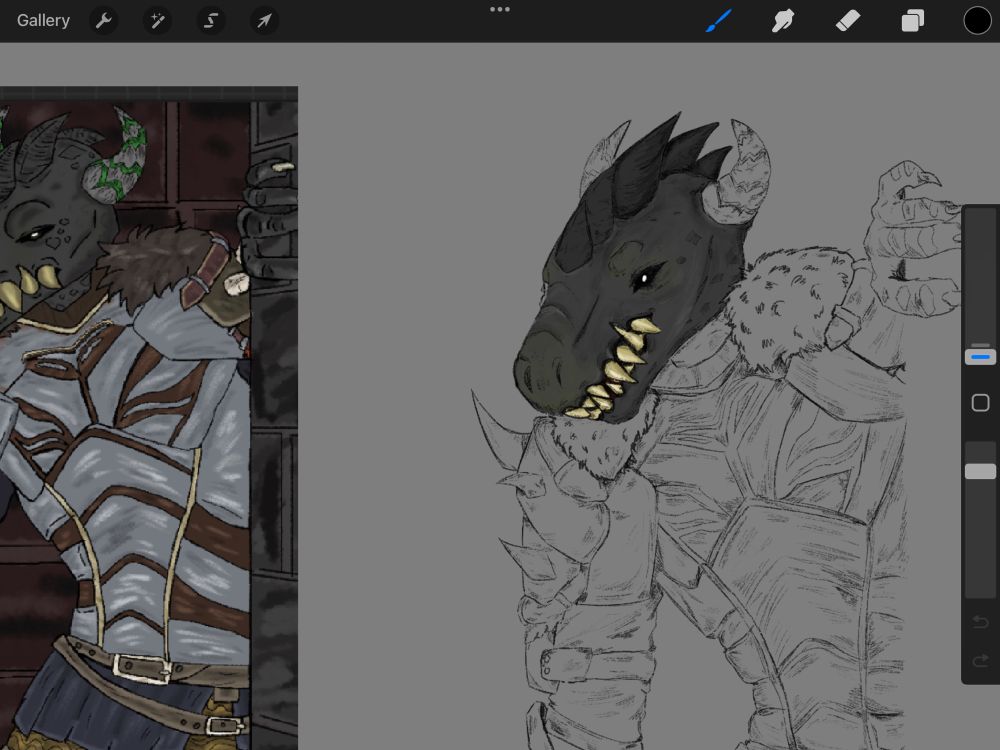This screenshot has width=1000, height=750.
Task: Open the black color swatch picker
Action: tap(977, 20)
